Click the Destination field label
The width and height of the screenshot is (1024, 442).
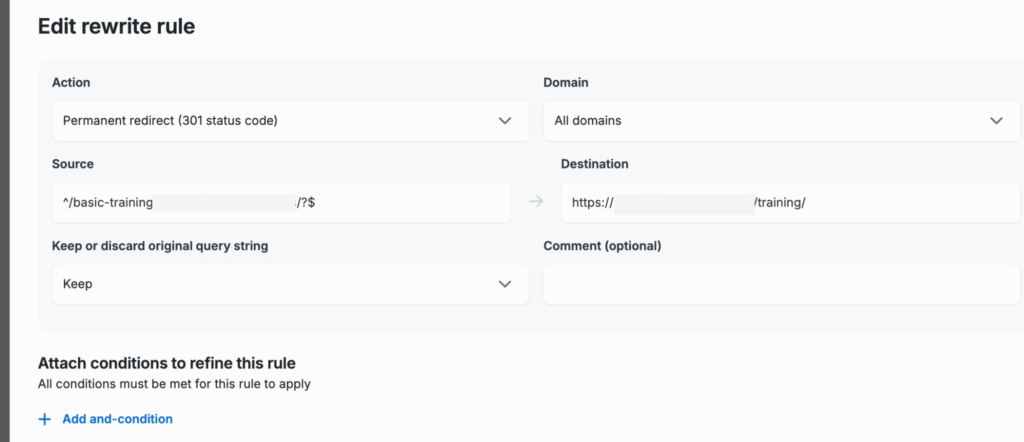[594, 164]
